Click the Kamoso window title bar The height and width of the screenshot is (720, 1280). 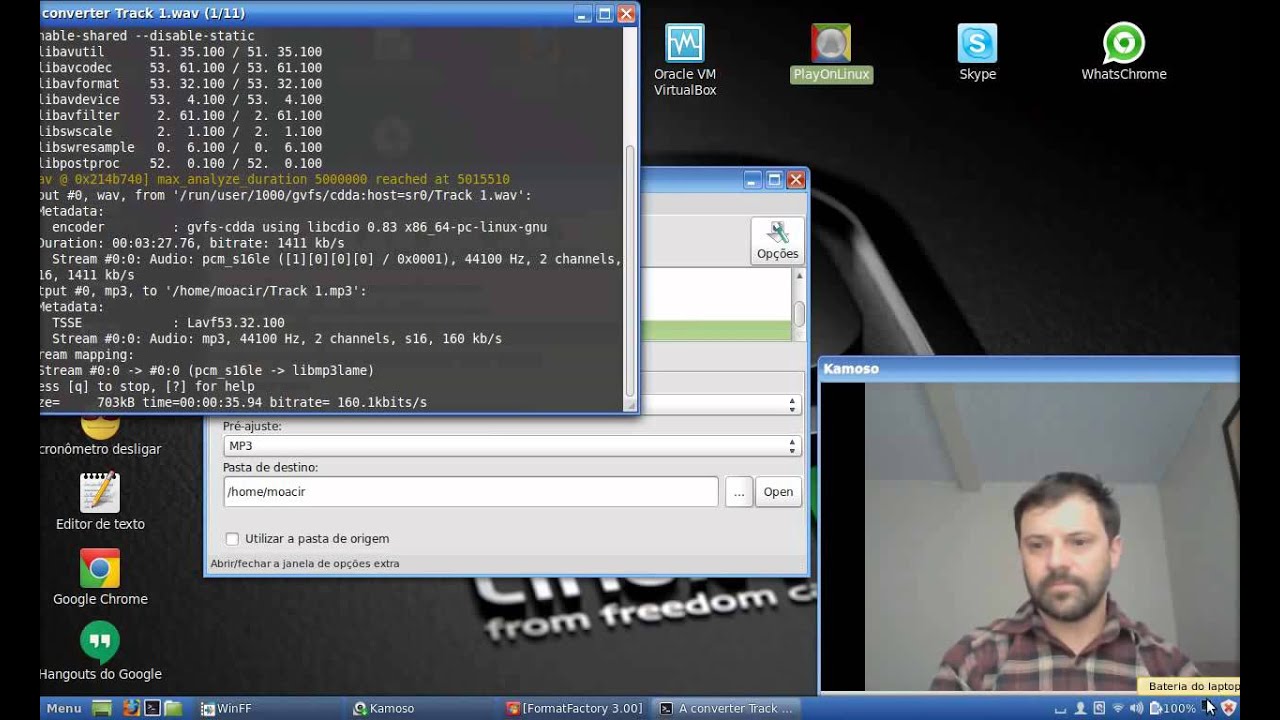coord(1029,369)
